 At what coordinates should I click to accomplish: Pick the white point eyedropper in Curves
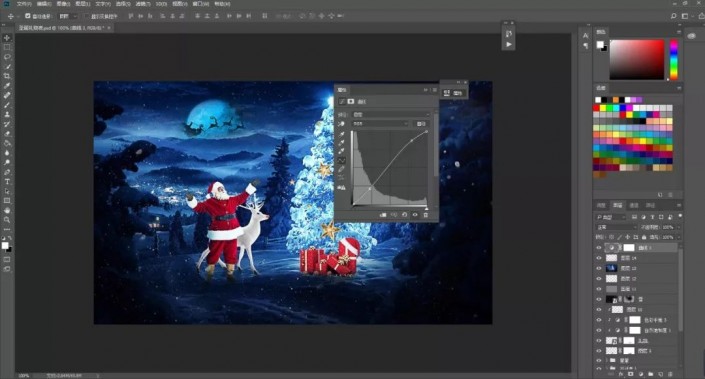point(342,151)
